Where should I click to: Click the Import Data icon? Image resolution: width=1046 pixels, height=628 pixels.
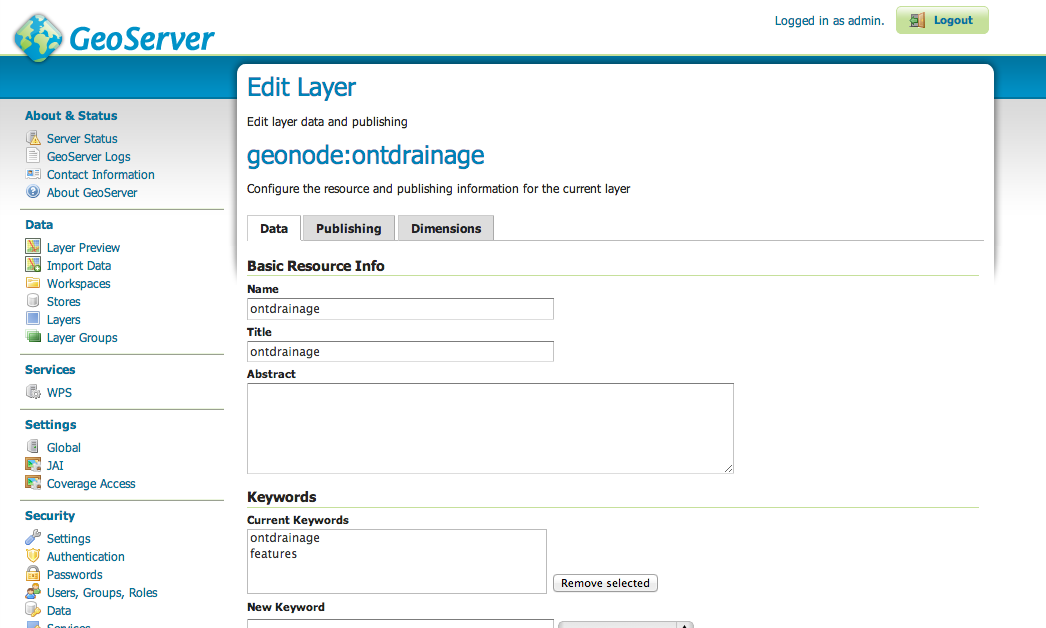tap(33, 264)
